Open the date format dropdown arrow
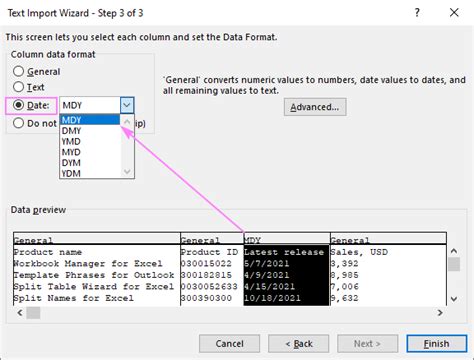 [127, 105]
